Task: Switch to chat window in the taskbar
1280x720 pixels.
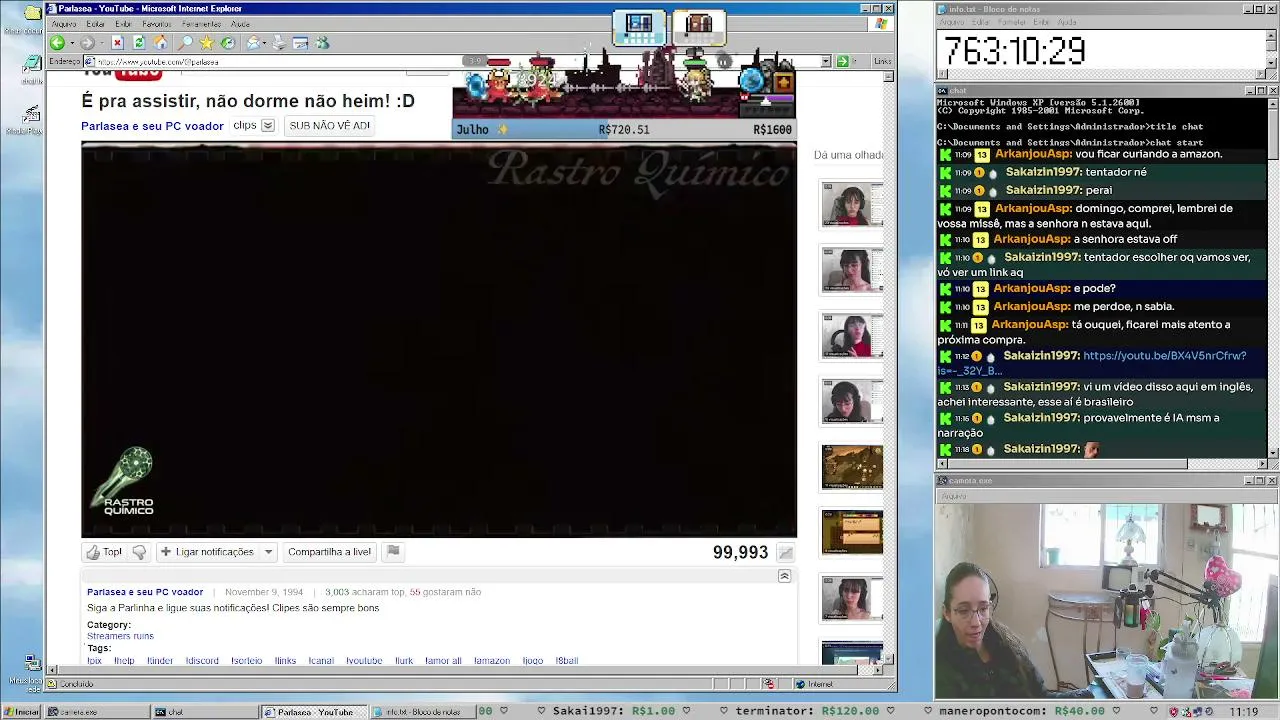Action: point(203,712)
